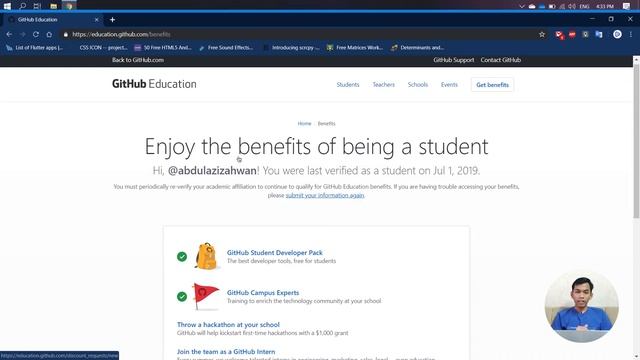Open network status tray icon
This screenshot has width=640, height=360.
pos(562,6)
